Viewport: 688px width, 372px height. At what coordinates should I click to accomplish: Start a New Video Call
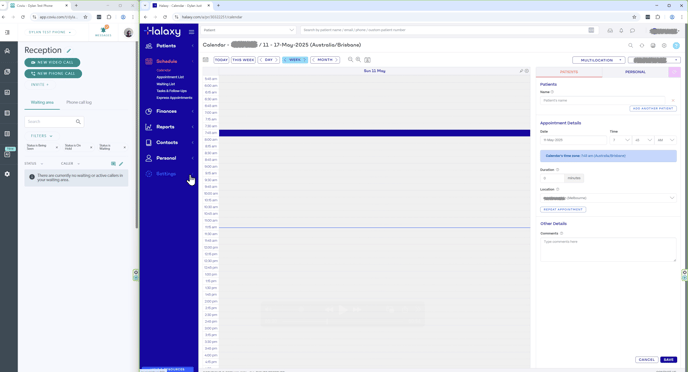(x=52, y=62)
